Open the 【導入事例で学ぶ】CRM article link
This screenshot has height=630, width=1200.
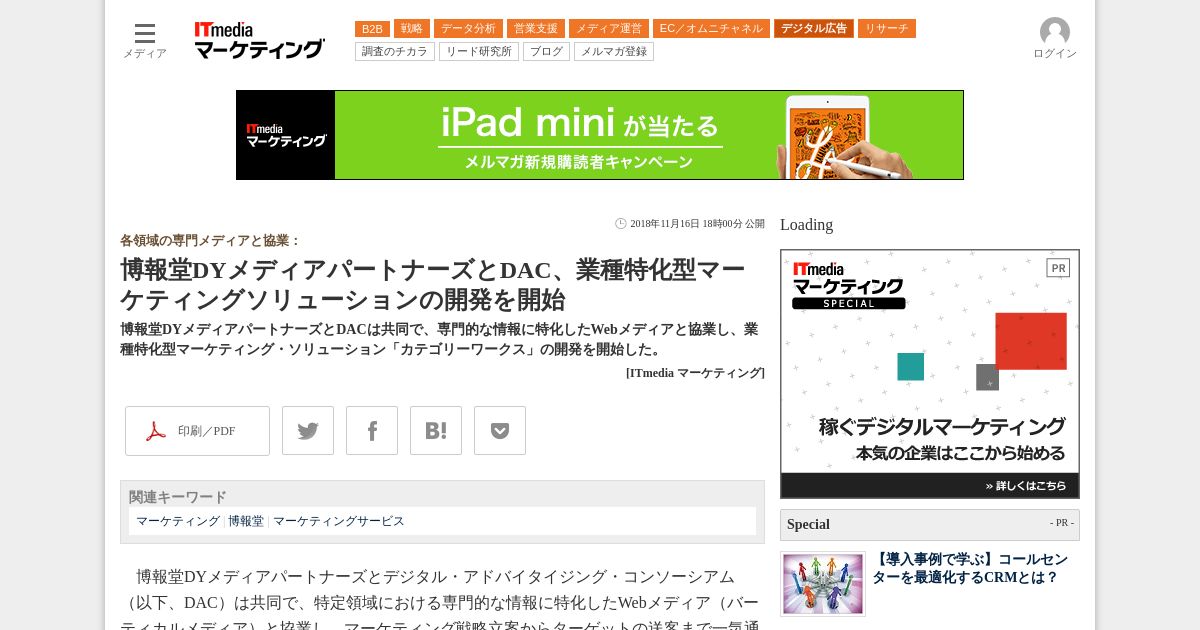pyautogui.click(x=970, y=569)
